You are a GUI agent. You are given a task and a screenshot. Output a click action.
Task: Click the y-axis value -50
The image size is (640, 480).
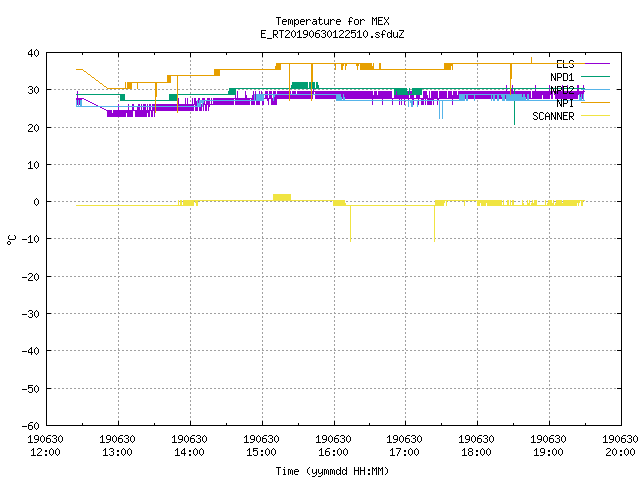pos(31,389)
